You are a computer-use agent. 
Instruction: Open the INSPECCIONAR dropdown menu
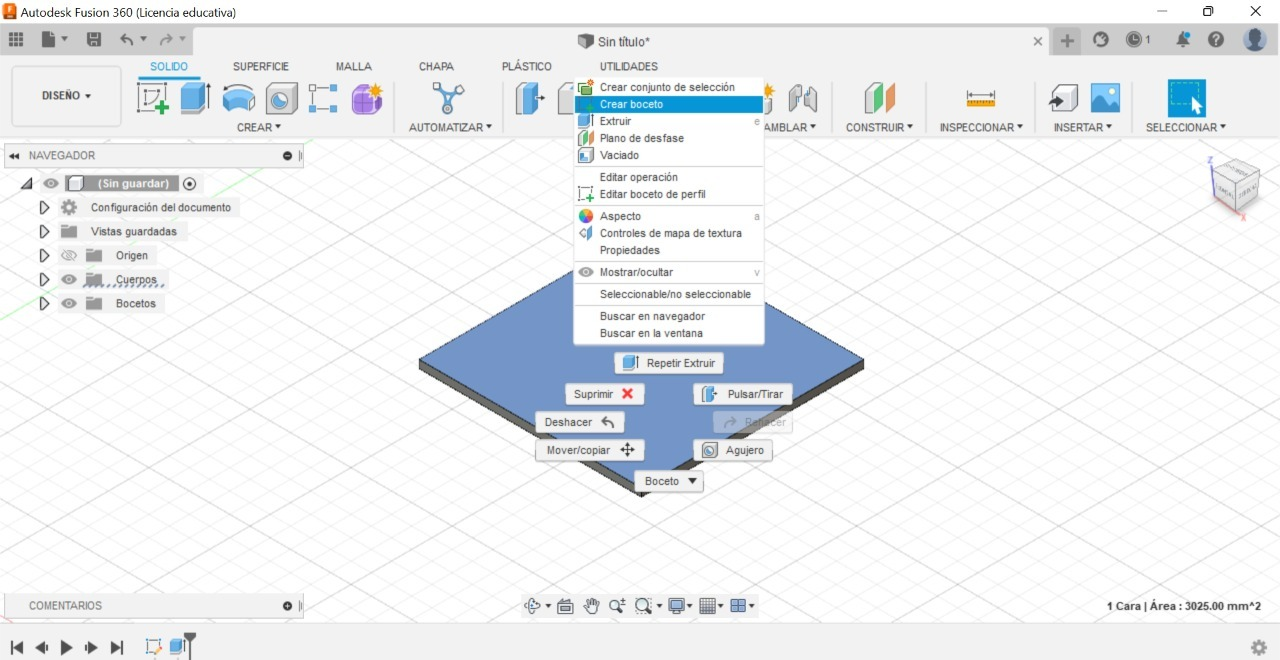pyautogui.click(x=981, y=127)
